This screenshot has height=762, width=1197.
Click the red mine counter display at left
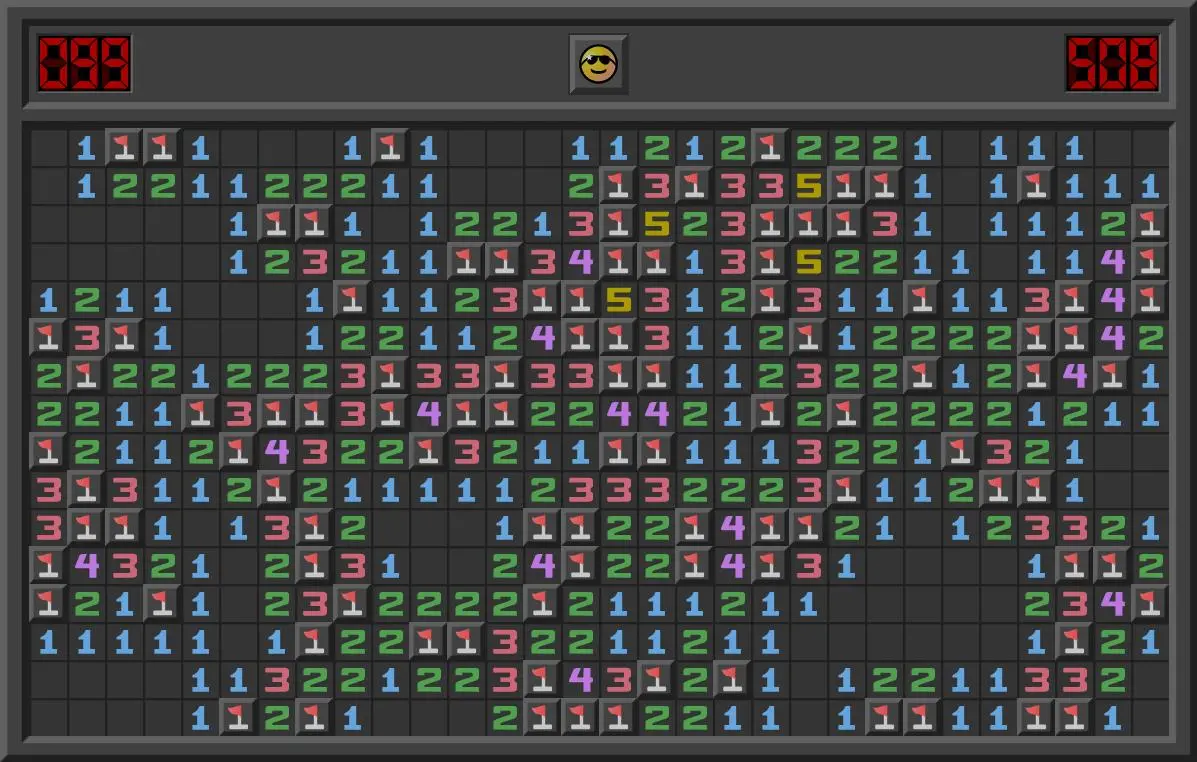[x=85, y=63]
